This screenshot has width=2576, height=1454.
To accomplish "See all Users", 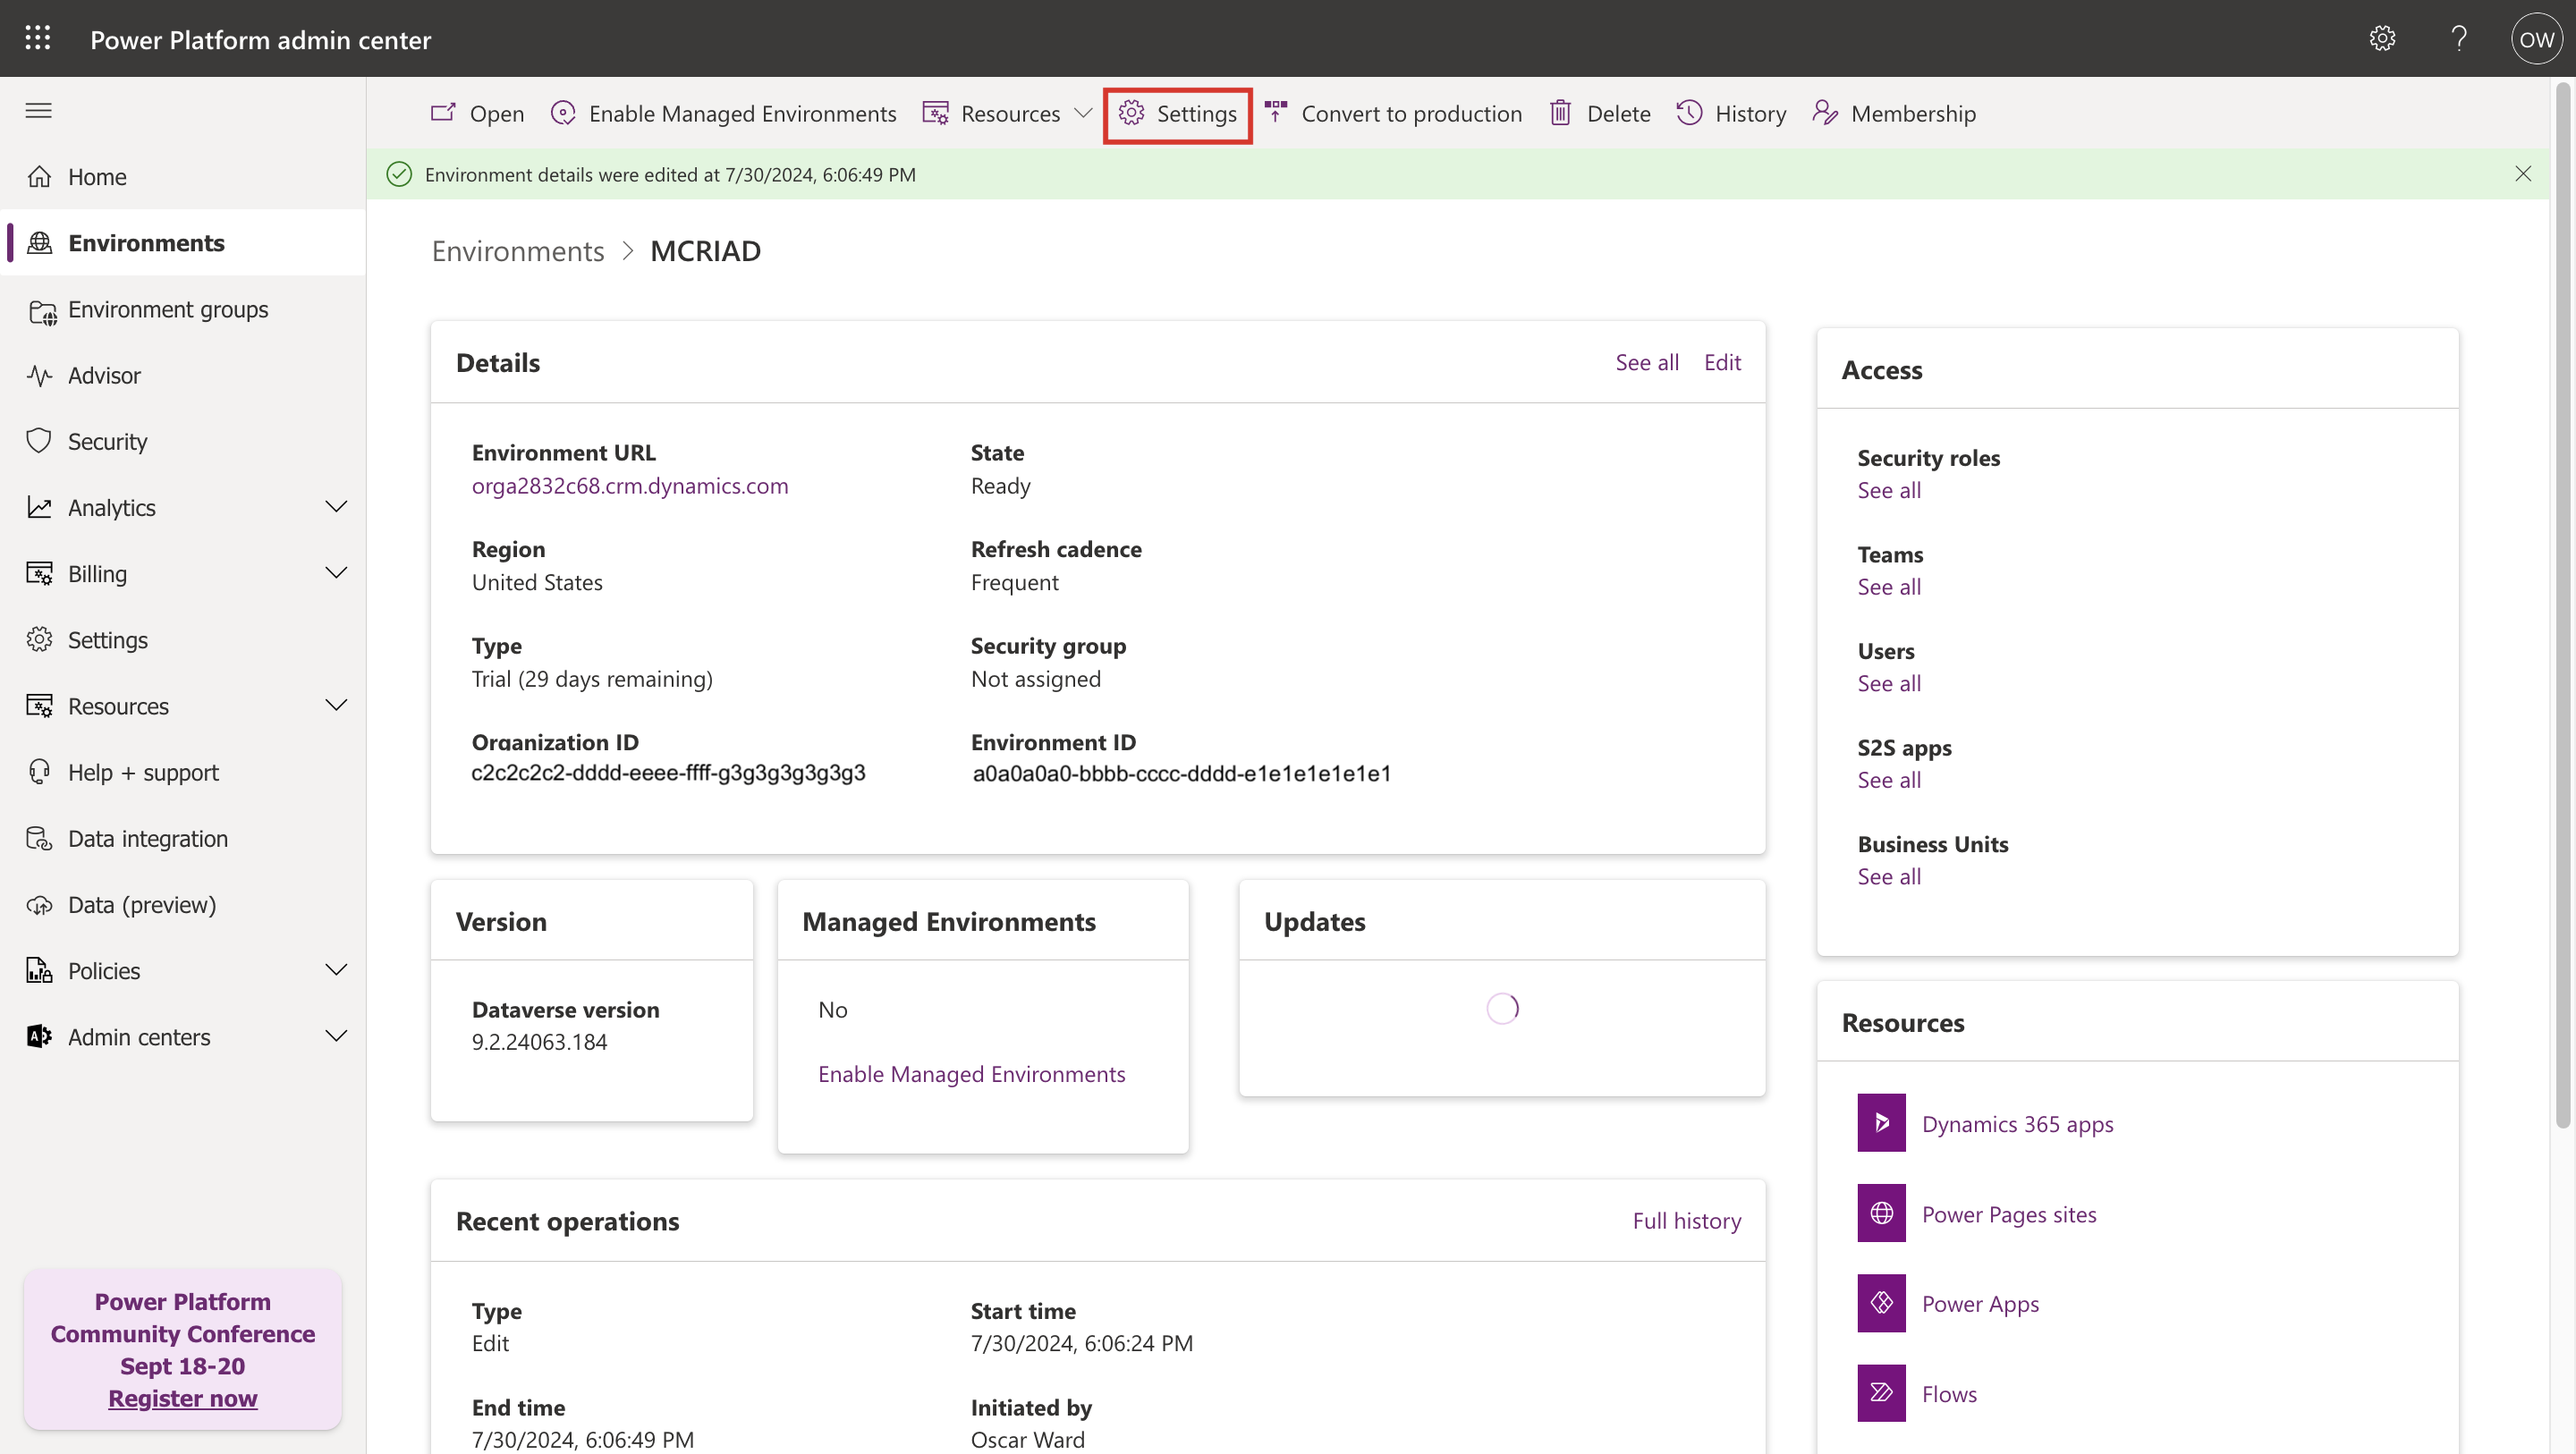I will point(1889,683).
